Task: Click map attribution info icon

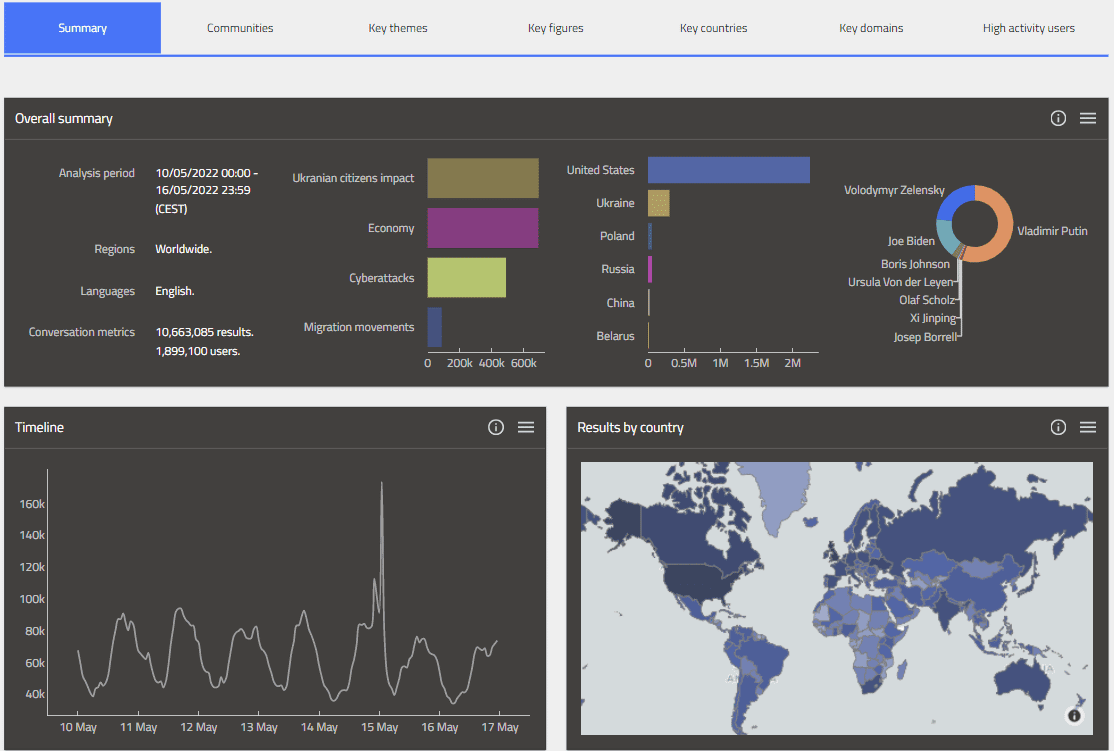Action: tap(1074, 715)
